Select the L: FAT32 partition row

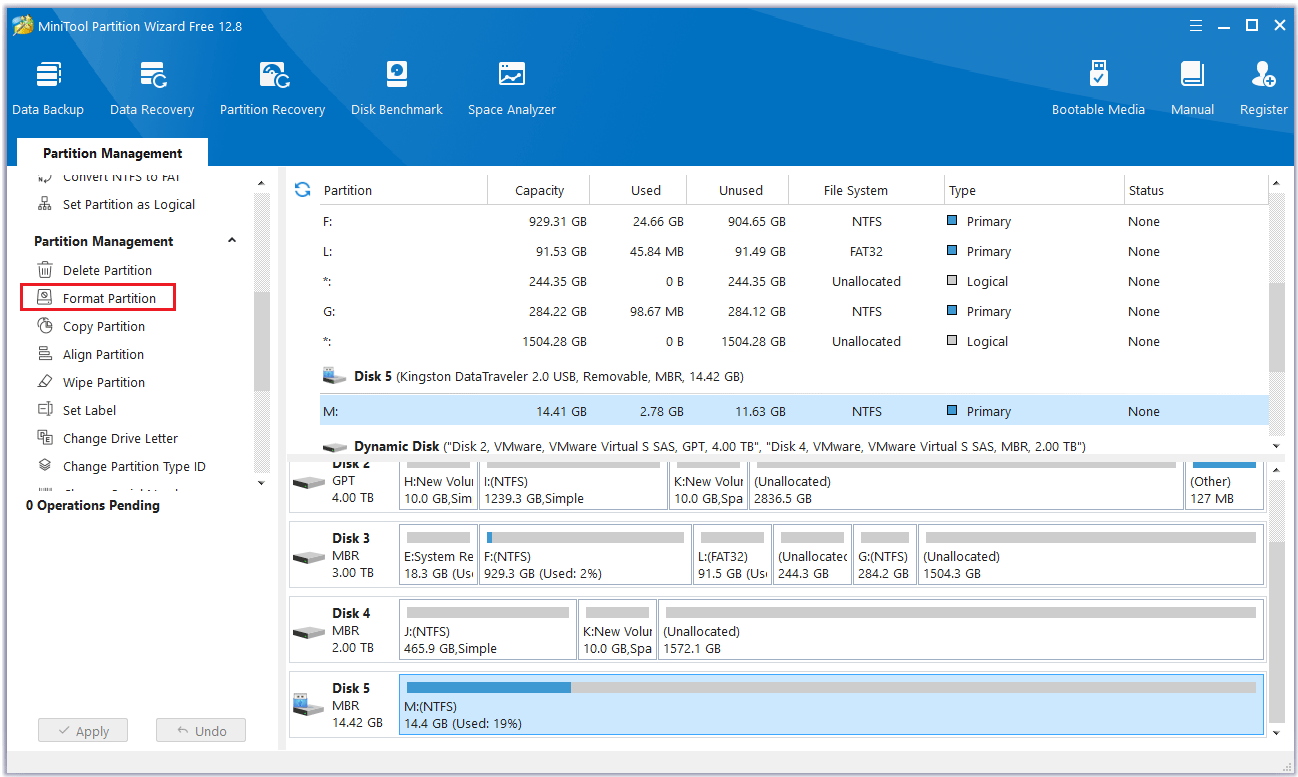[x=794, y=251]
